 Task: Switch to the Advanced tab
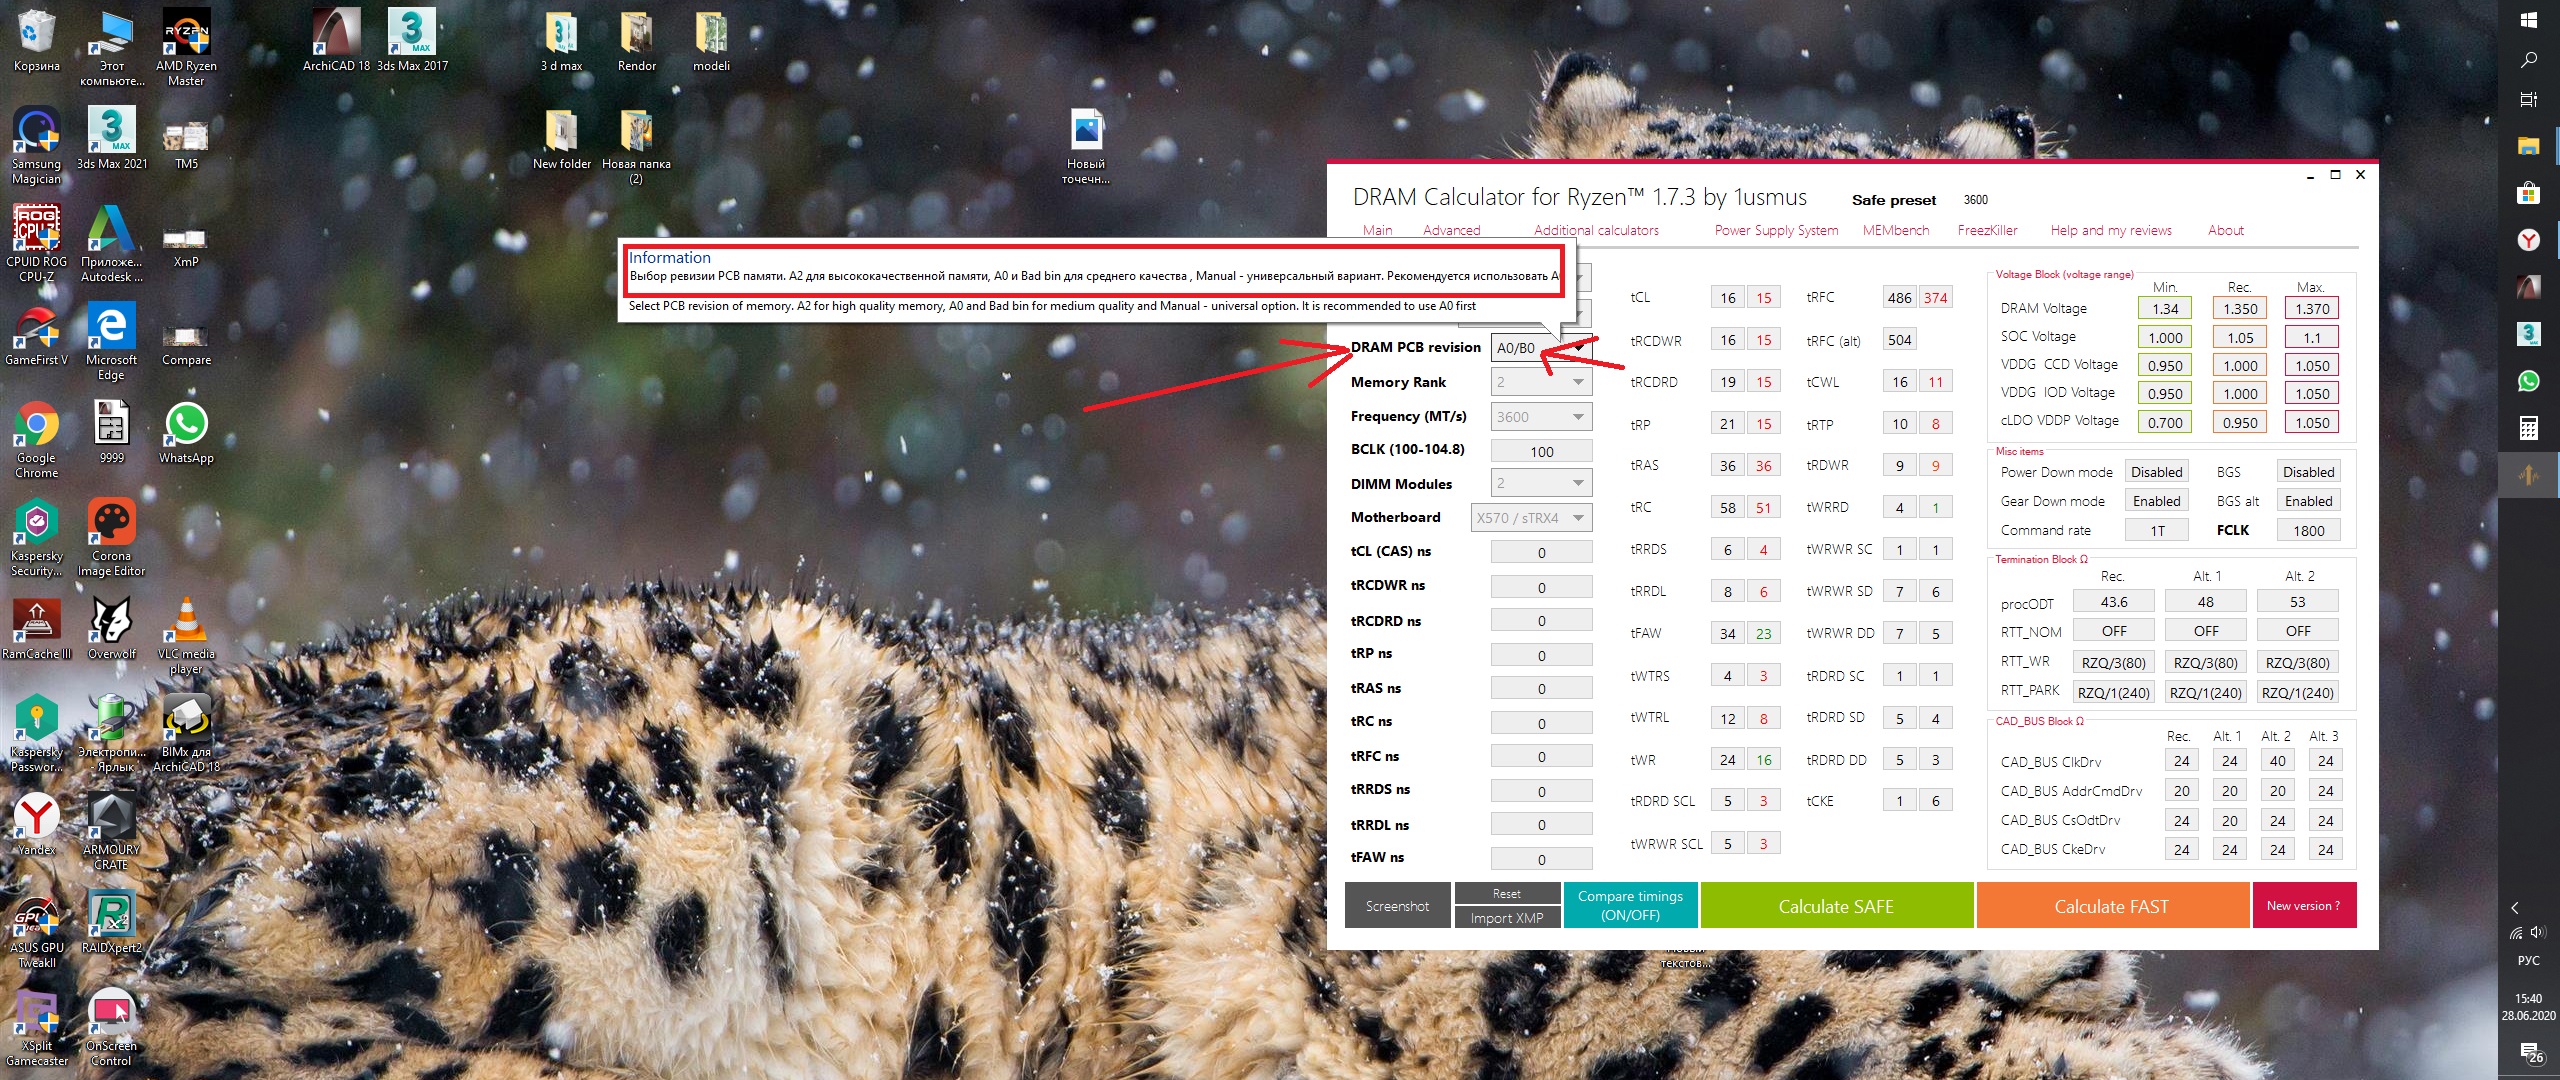(1451, 230)
